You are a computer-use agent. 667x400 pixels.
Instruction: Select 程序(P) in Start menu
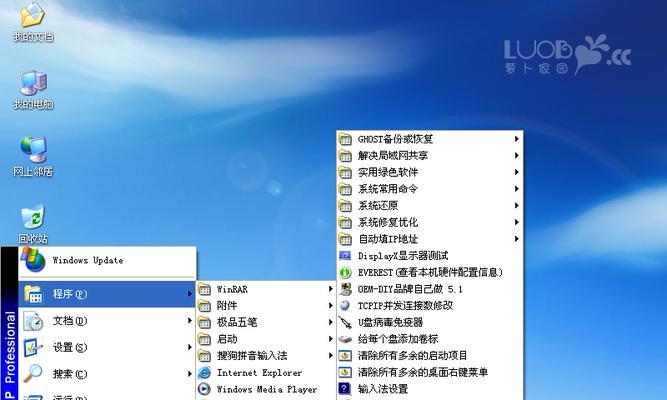pos(107,294)
